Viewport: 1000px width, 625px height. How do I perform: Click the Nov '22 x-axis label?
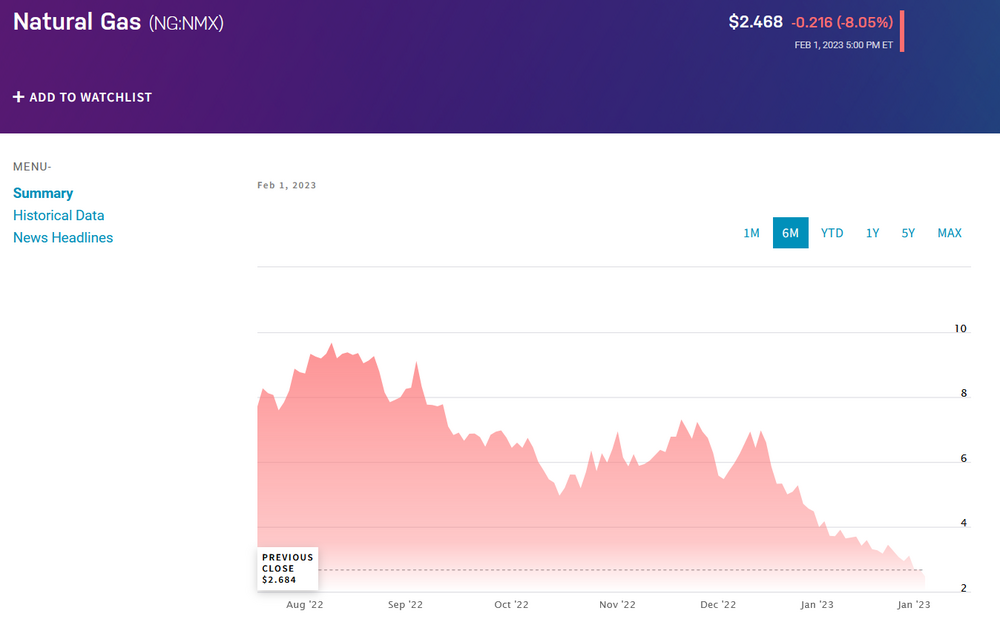[x=617, y=604]
